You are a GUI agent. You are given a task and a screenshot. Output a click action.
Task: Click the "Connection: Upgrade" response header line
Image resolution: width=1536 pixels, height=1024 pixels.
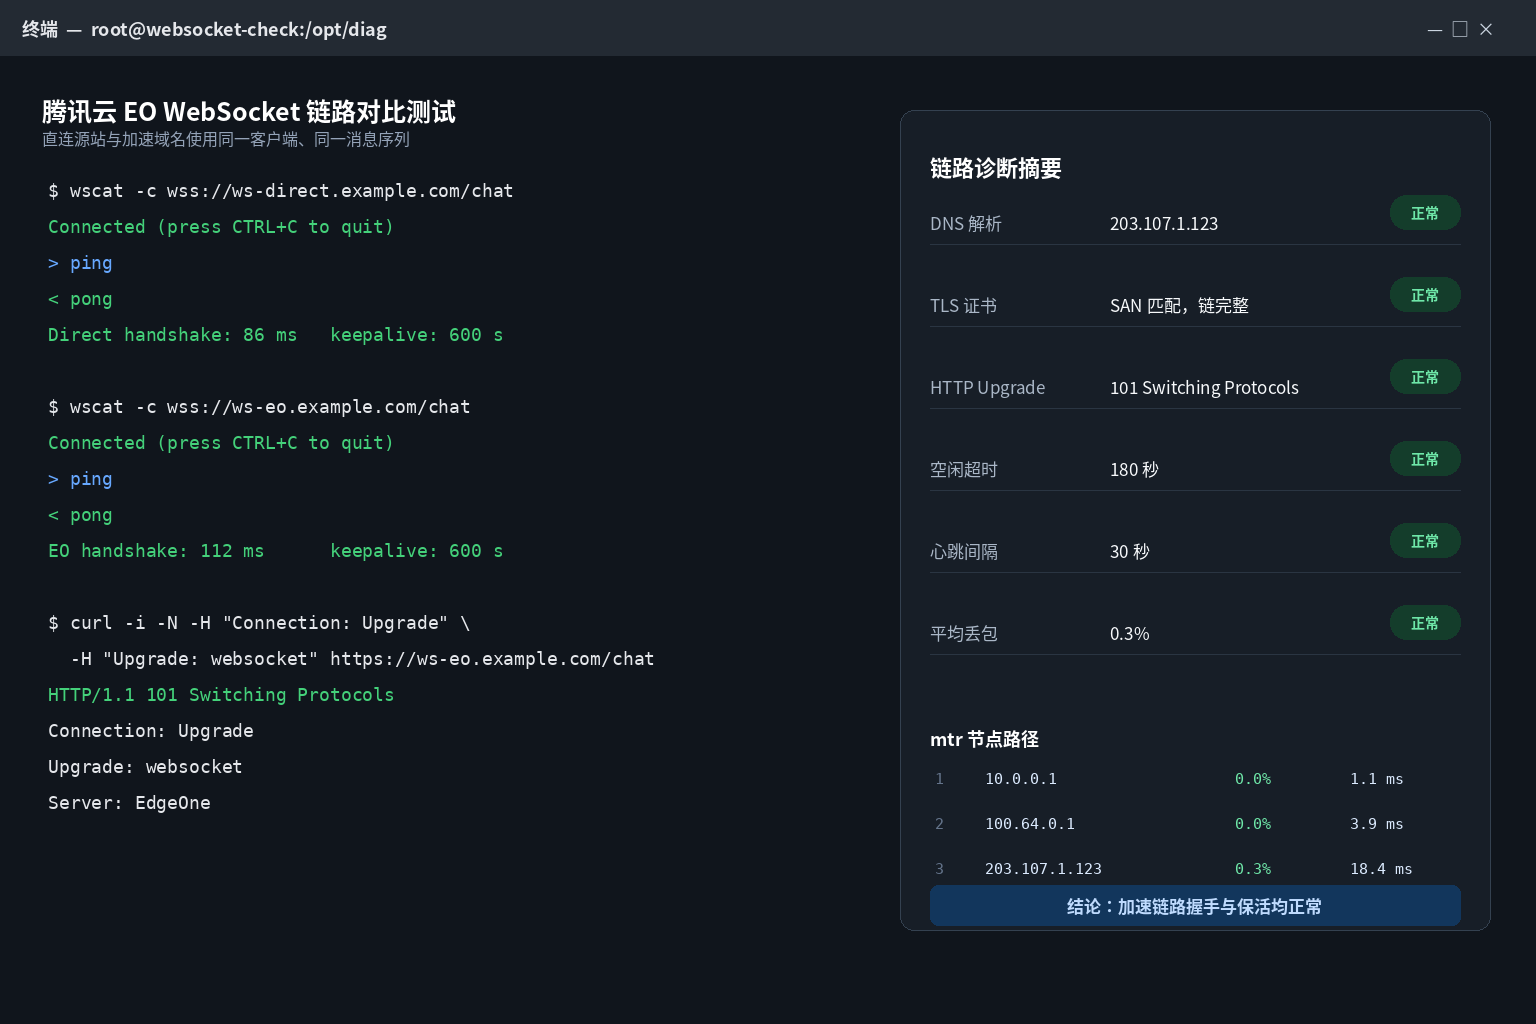[151, 731]
